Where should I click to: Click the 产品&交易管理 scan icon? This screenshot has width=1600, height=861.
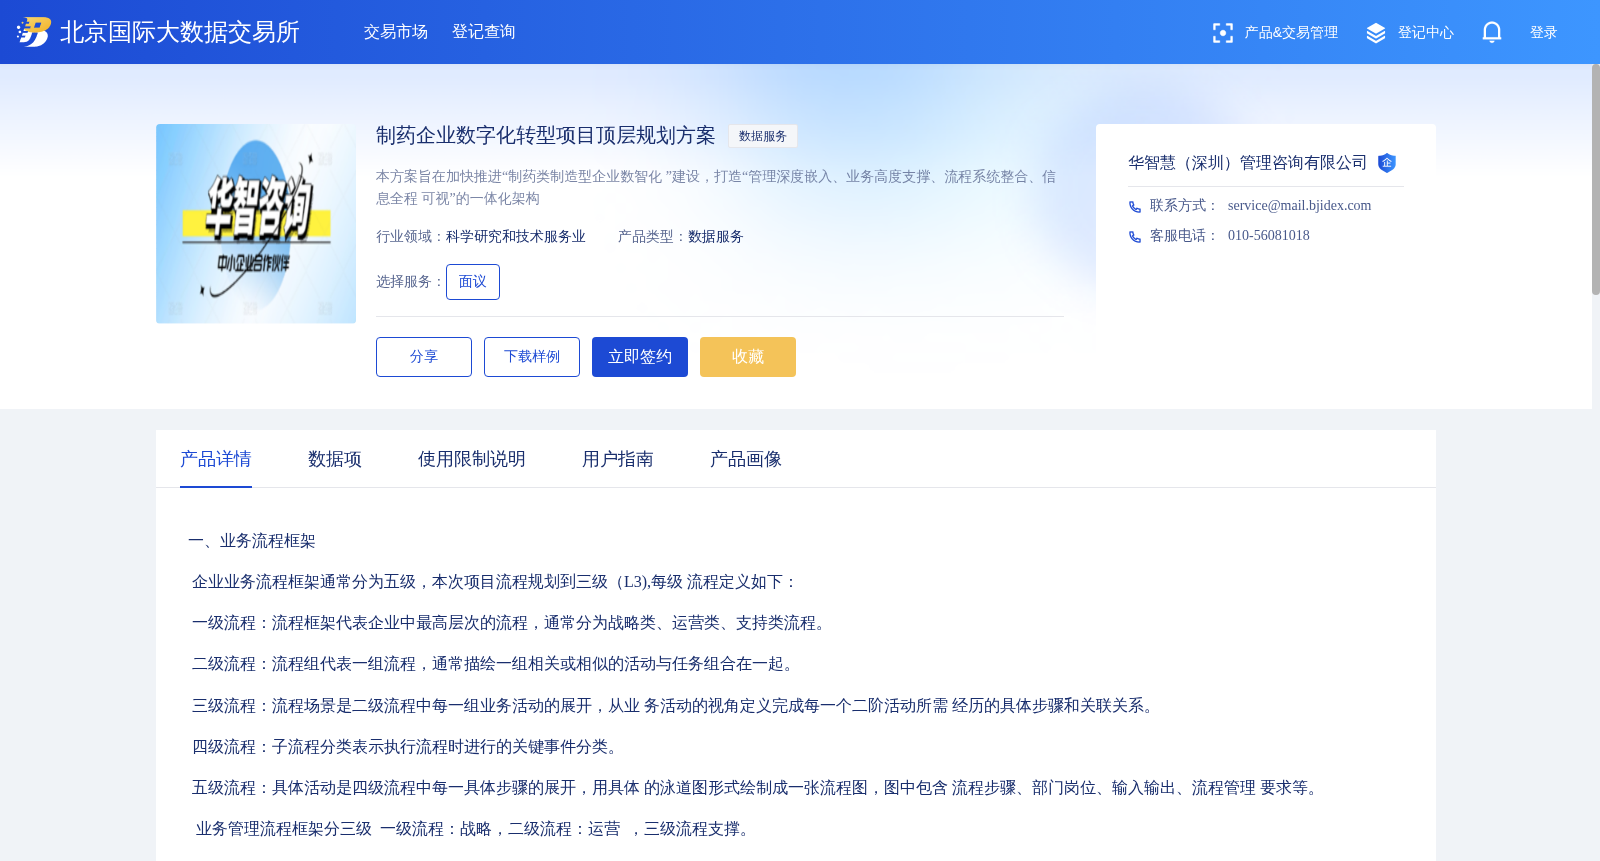point(1223,33)
